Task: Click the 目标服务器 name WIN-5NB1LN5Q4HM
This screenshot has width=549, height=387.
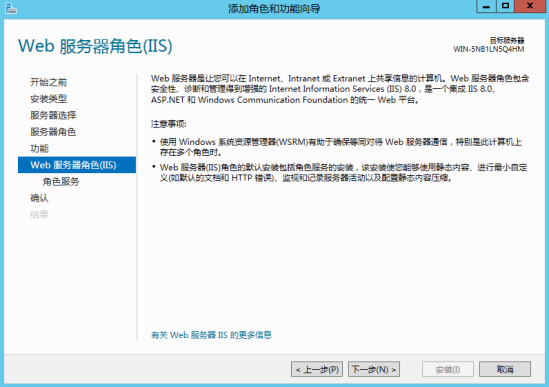Action: 489,49
